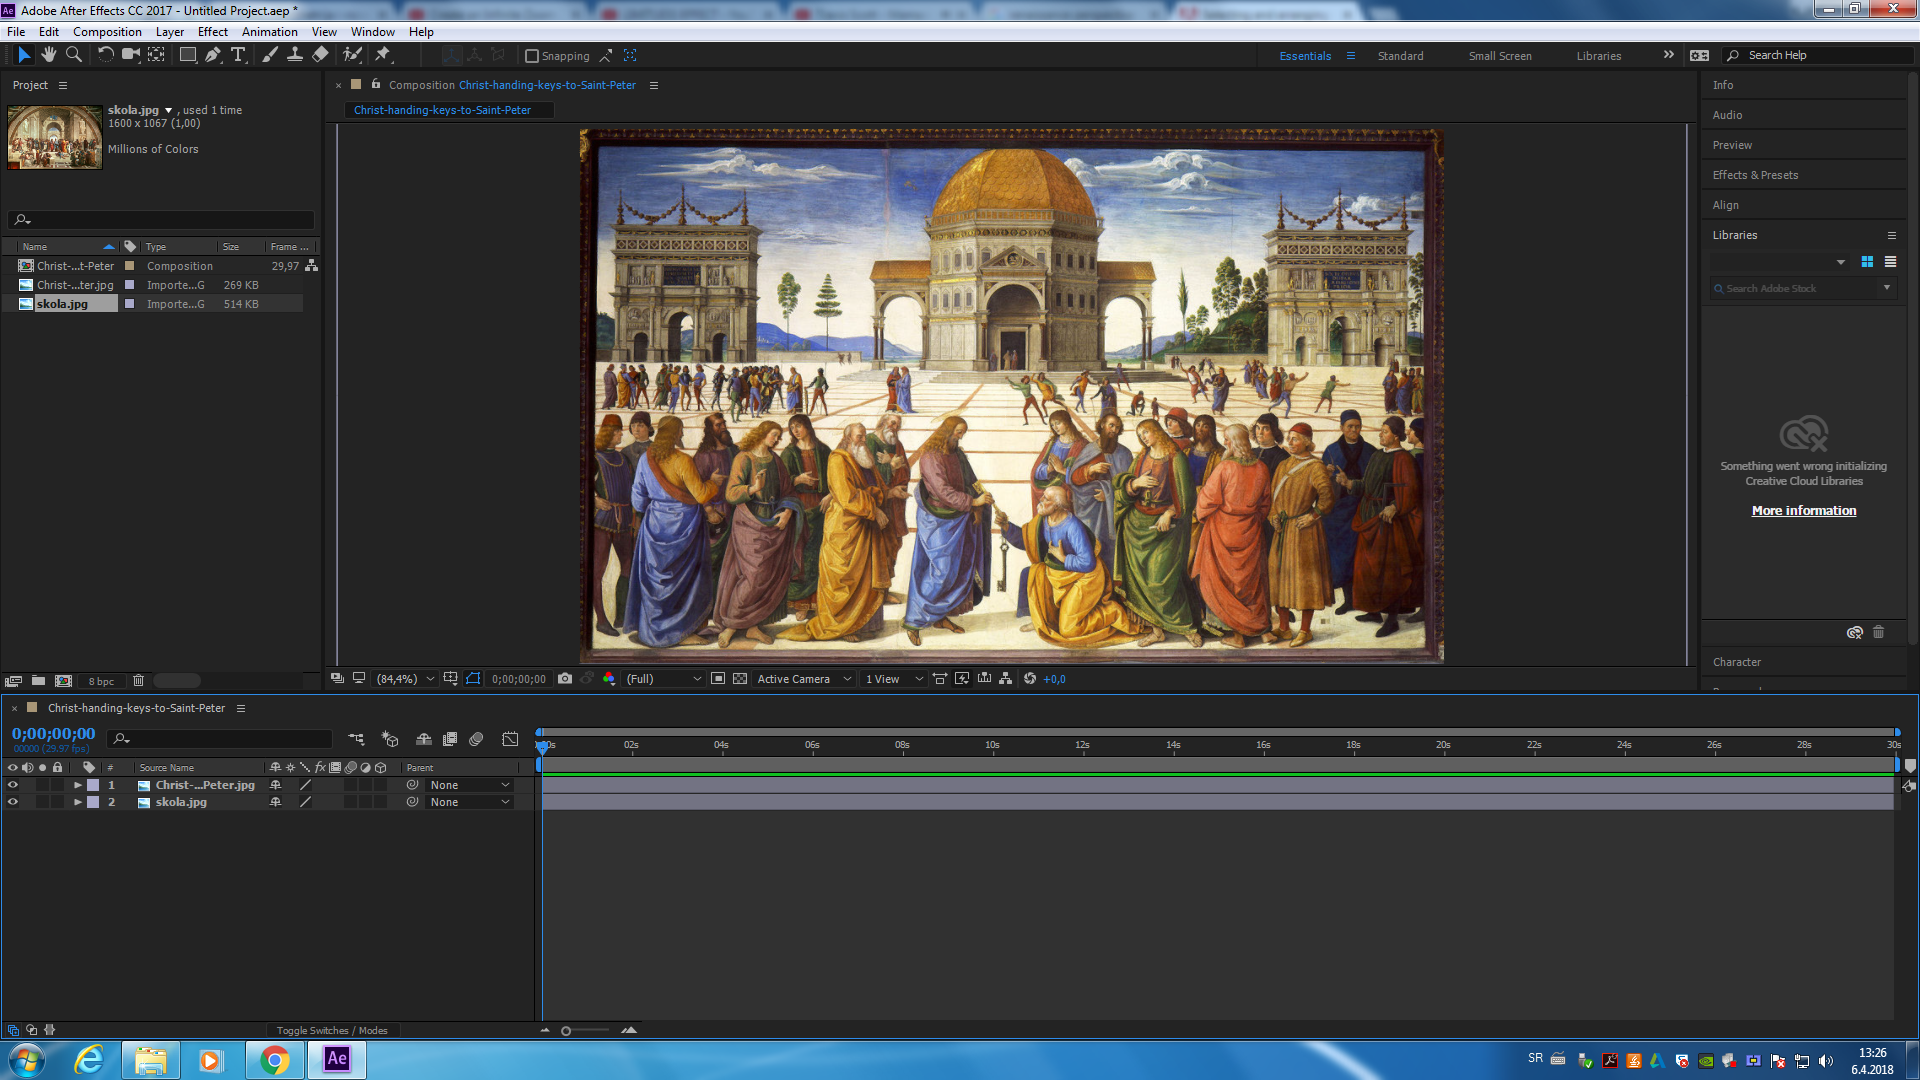The height and width of the screenshot is (1080, 1920).
Task: Toggle Mask and Shape Path Visibility
Action: (x=473, y=679)
